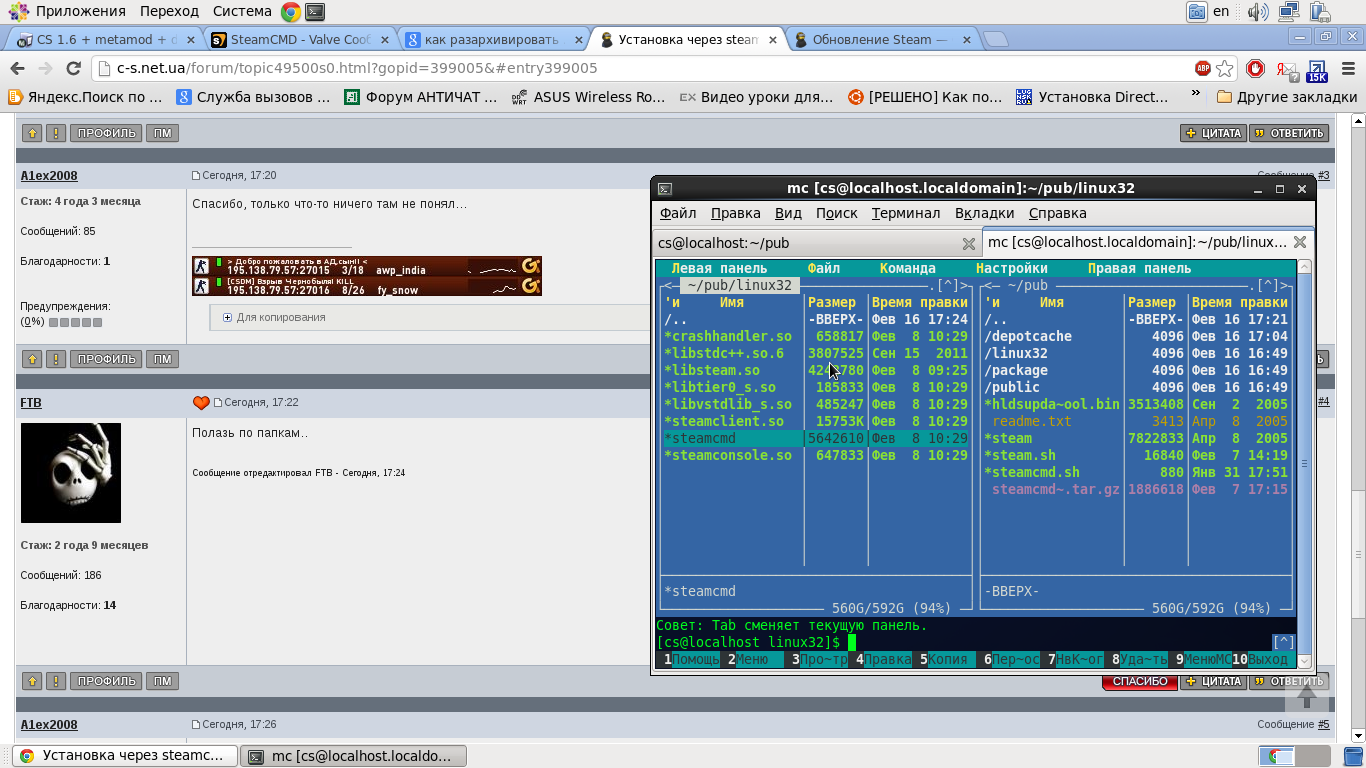Screen dimensions: 1366x768
Task: Open the awp_india server banner
Action: pos(367,266)
